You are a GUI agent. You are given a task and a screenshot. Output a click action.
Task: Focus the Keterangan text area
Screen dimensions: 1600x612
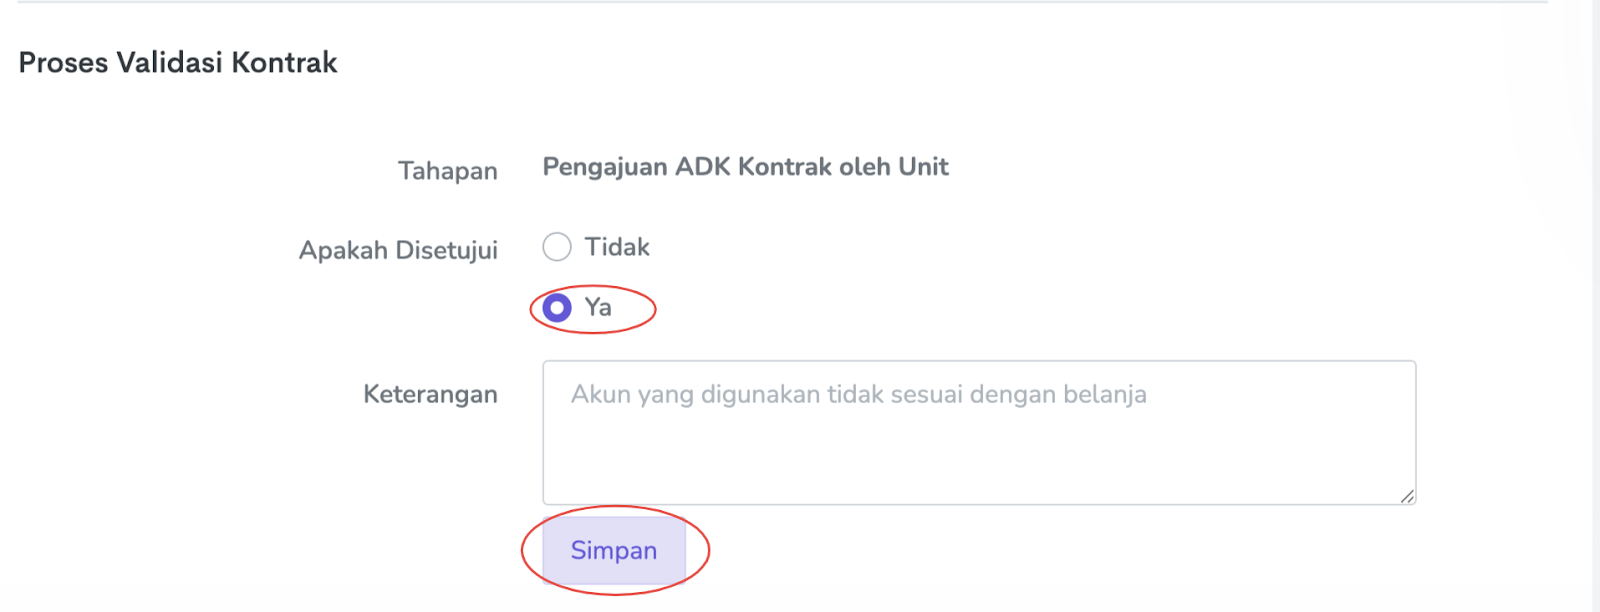pyautogui.click(x=978, y=432)
